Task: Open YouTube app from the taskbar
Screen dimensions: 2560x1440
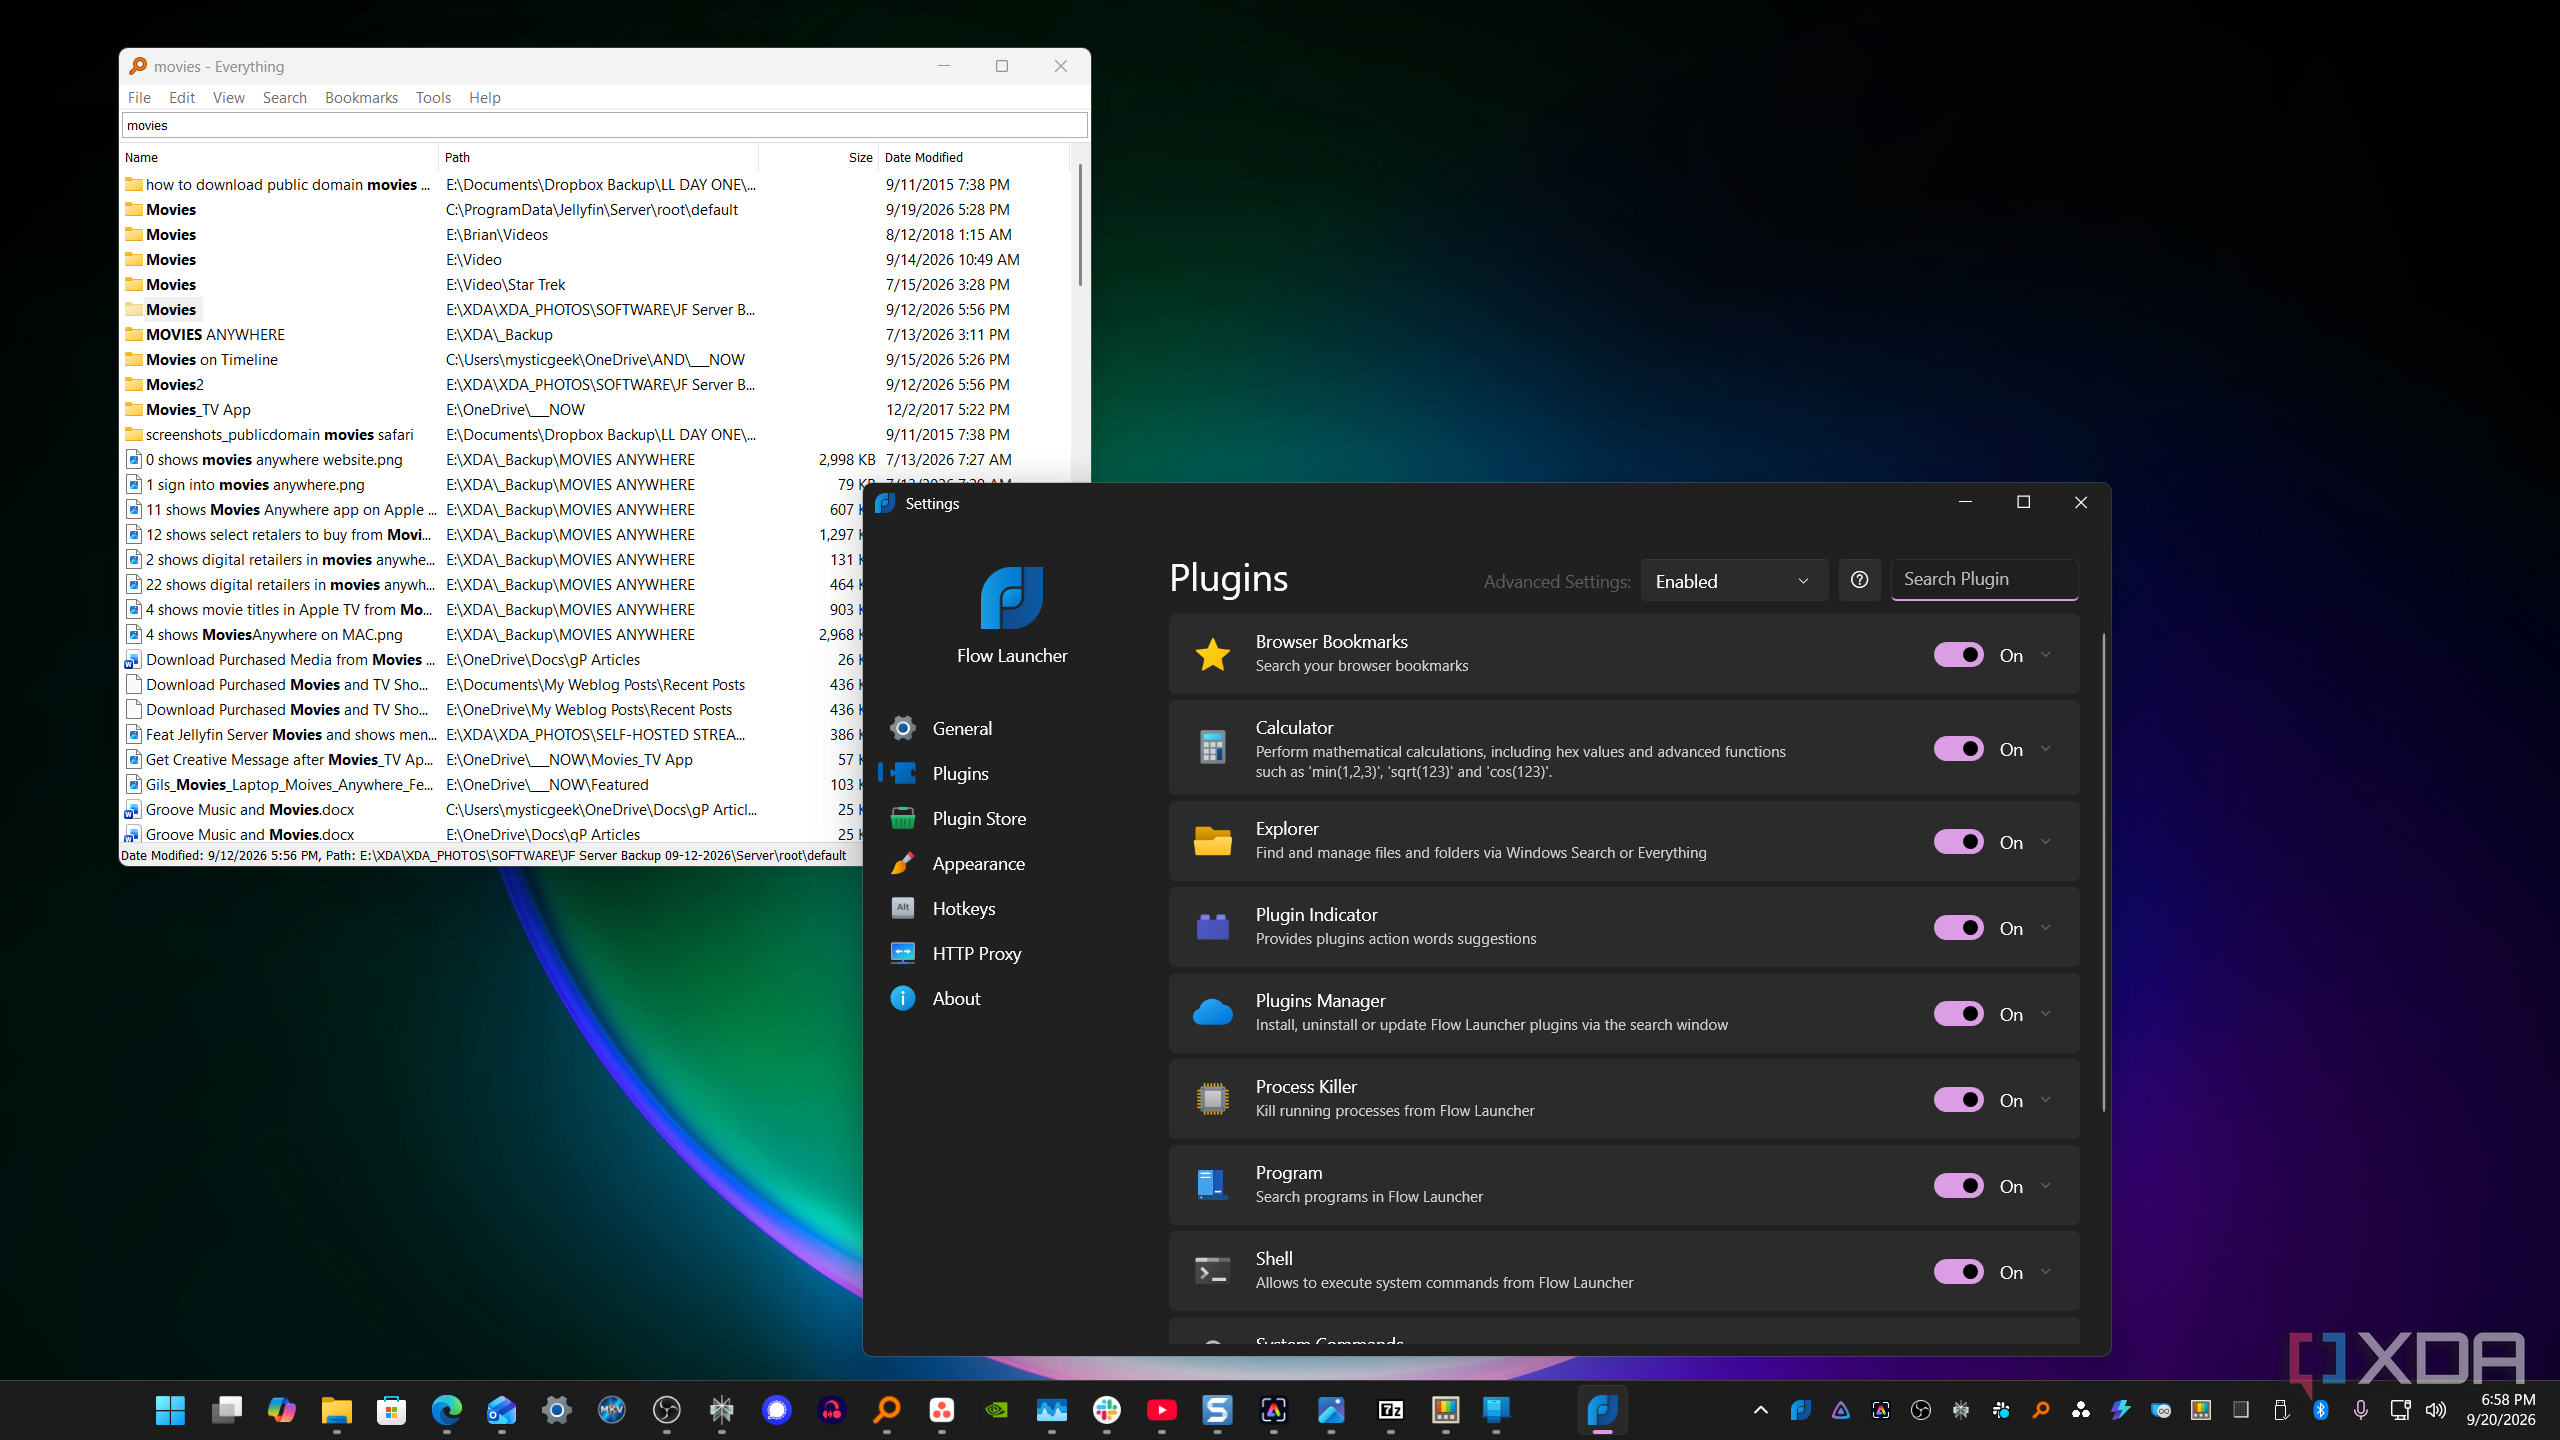Action: 1161,1410
